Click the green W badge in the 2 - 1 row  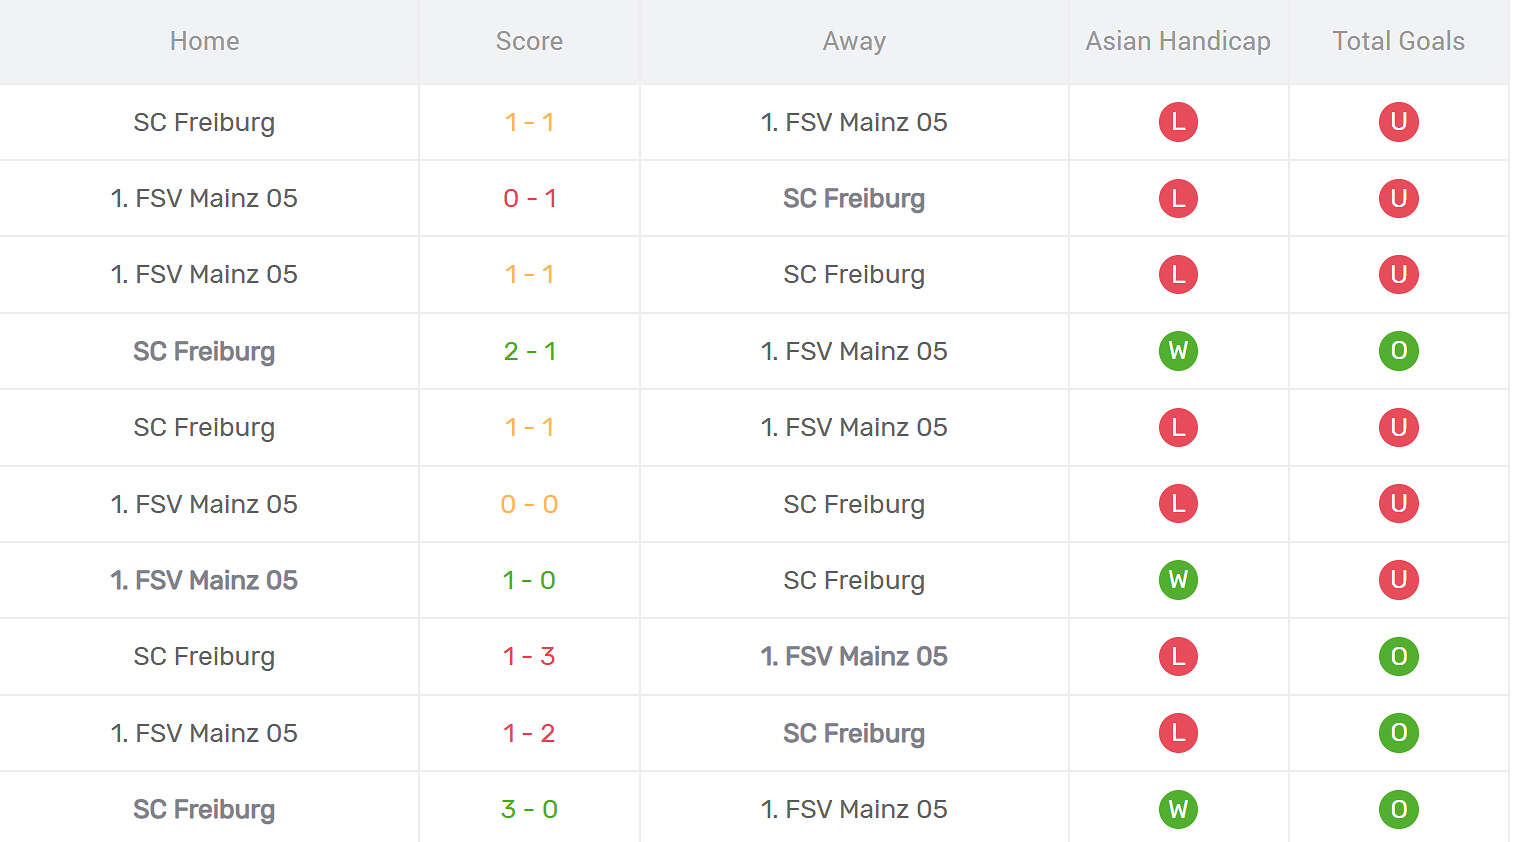click(x=1178, y=351)
